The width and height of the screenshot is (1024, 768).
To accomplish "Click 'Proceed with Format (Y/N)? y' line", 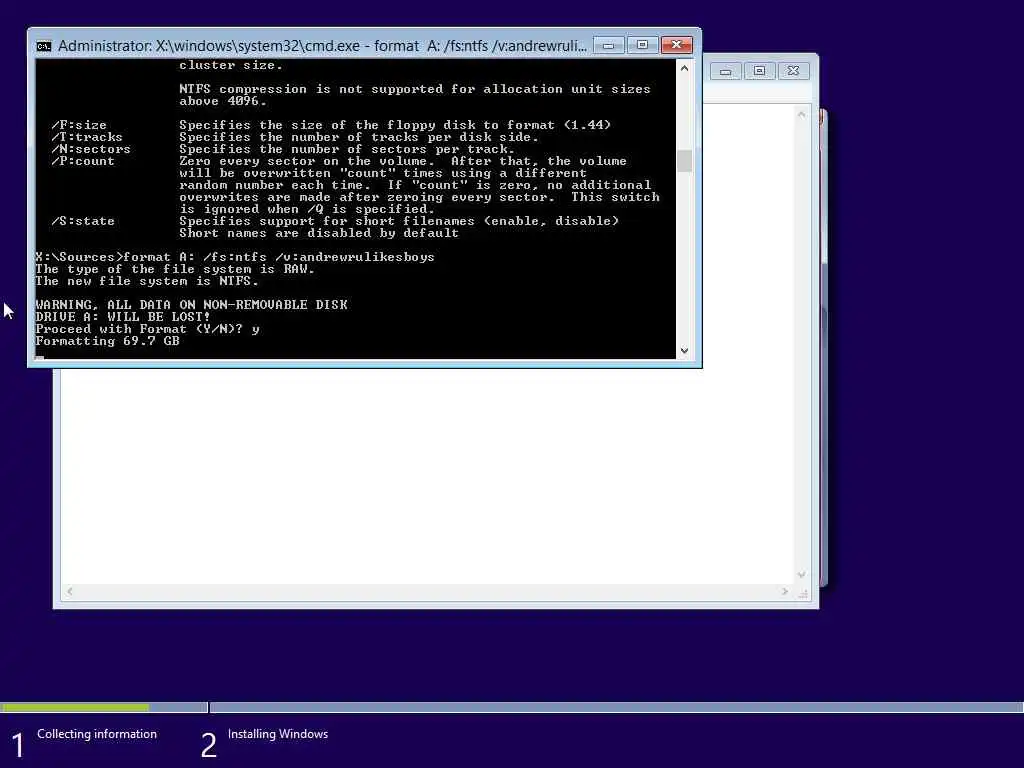I will click(147, 329).
